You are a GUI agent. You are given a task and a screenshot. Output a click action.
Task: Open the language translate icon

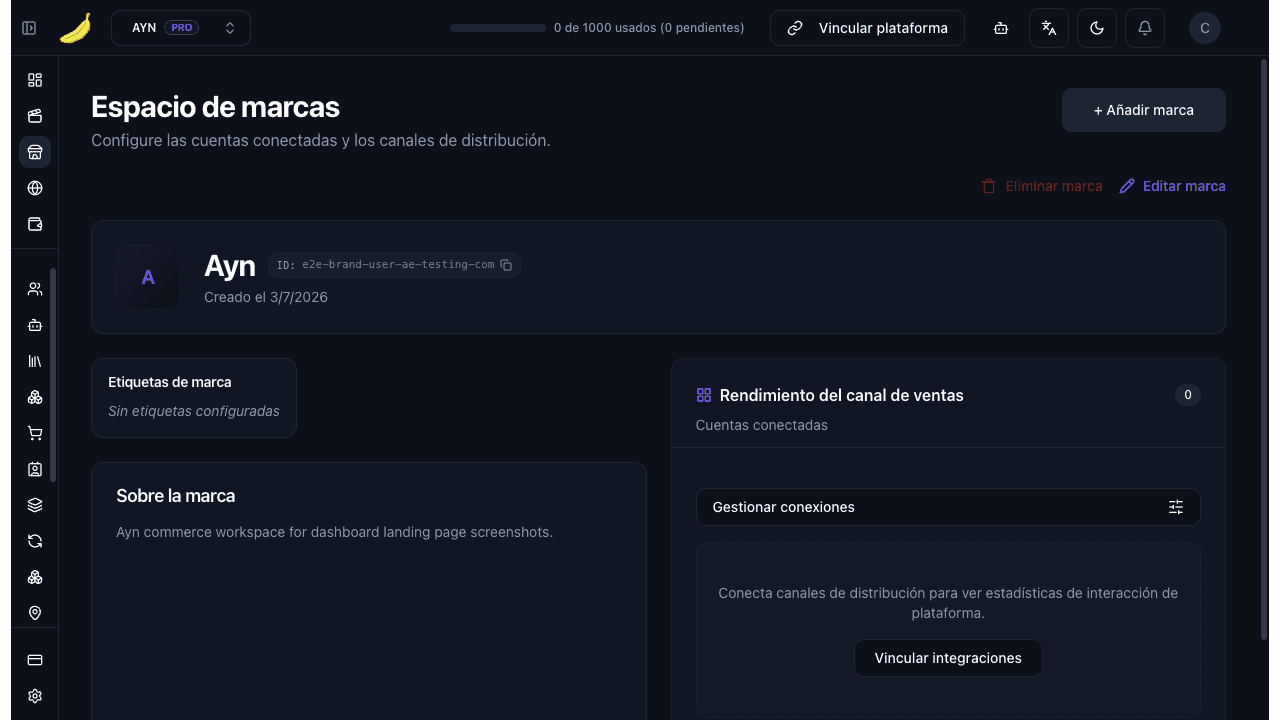1049,28
